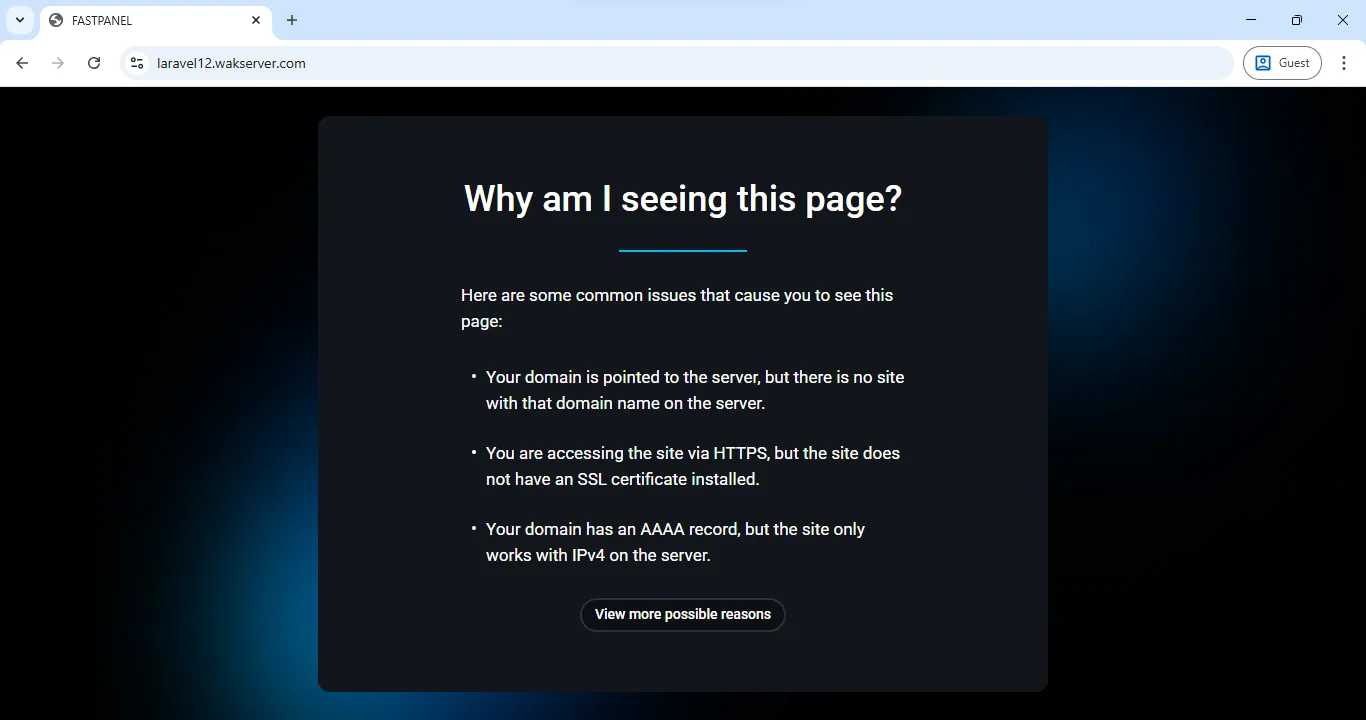Click the FASTPANEL tab favicon
The width and height of the screenshot is (1366, 720).
[57, 20]
